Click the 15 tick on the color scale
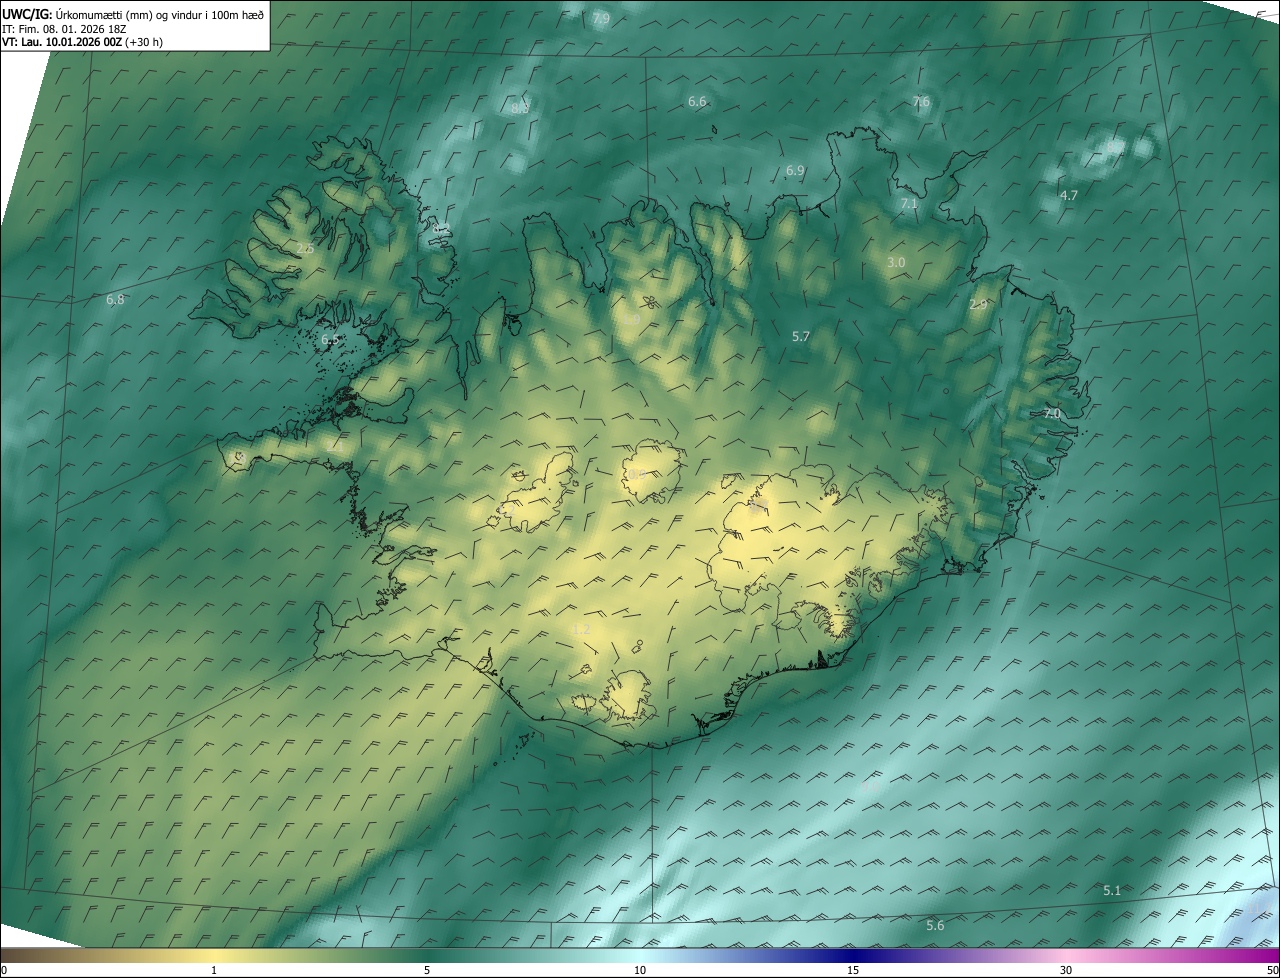This screenshot has height=978, width=1280. pyautogui.click(x=853, y=970)
